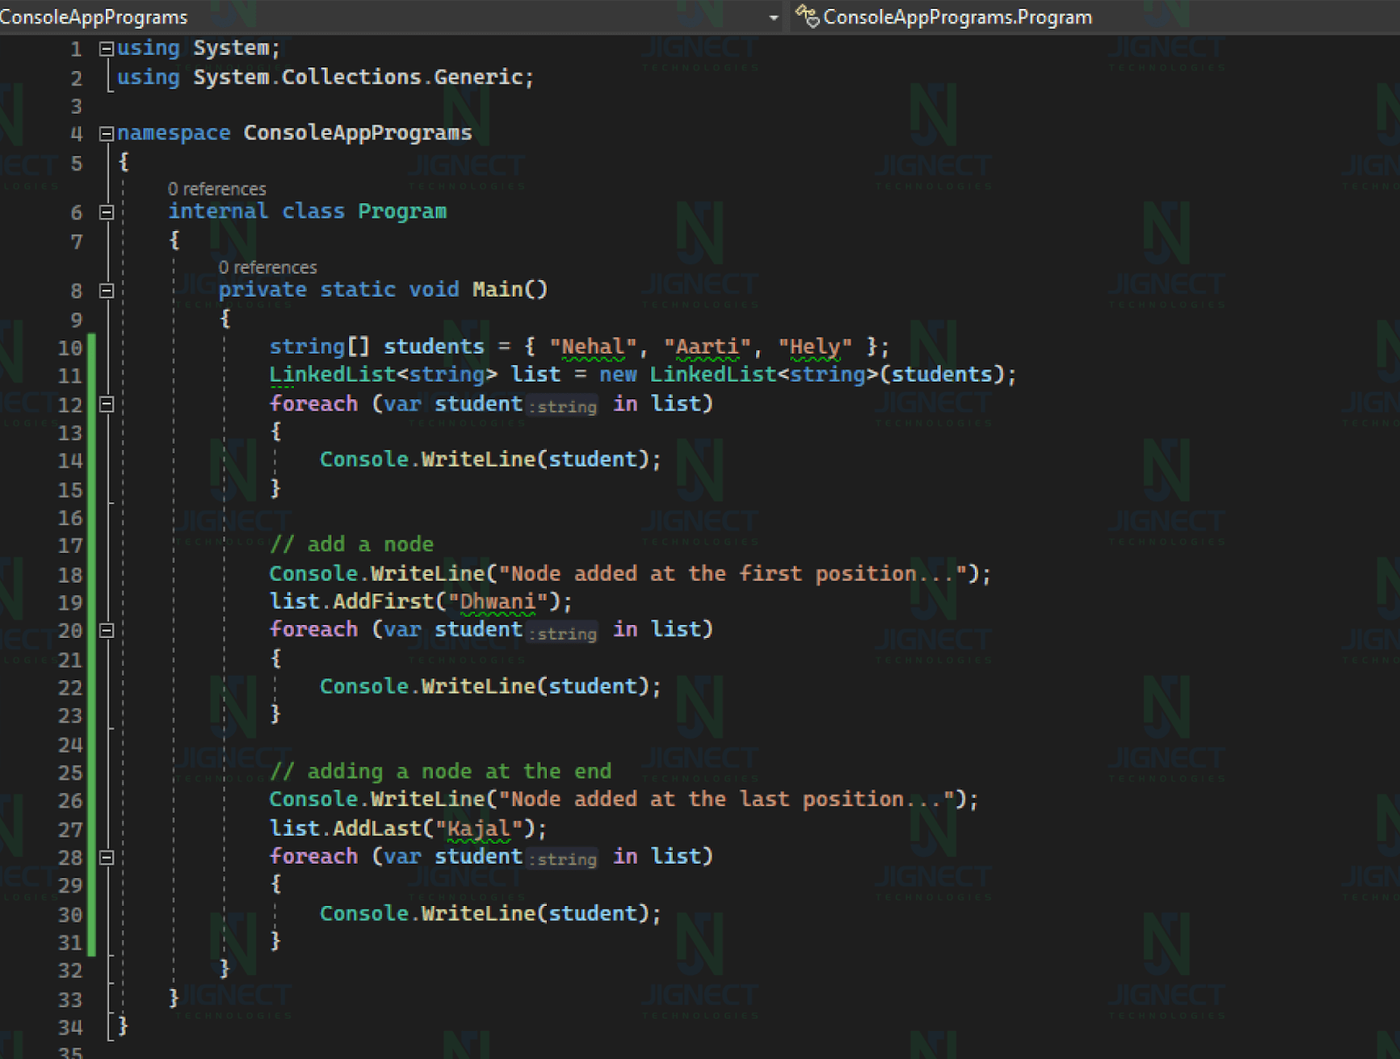
Task: Click line number 24 in the gutter
Action: tap(70, 745)
